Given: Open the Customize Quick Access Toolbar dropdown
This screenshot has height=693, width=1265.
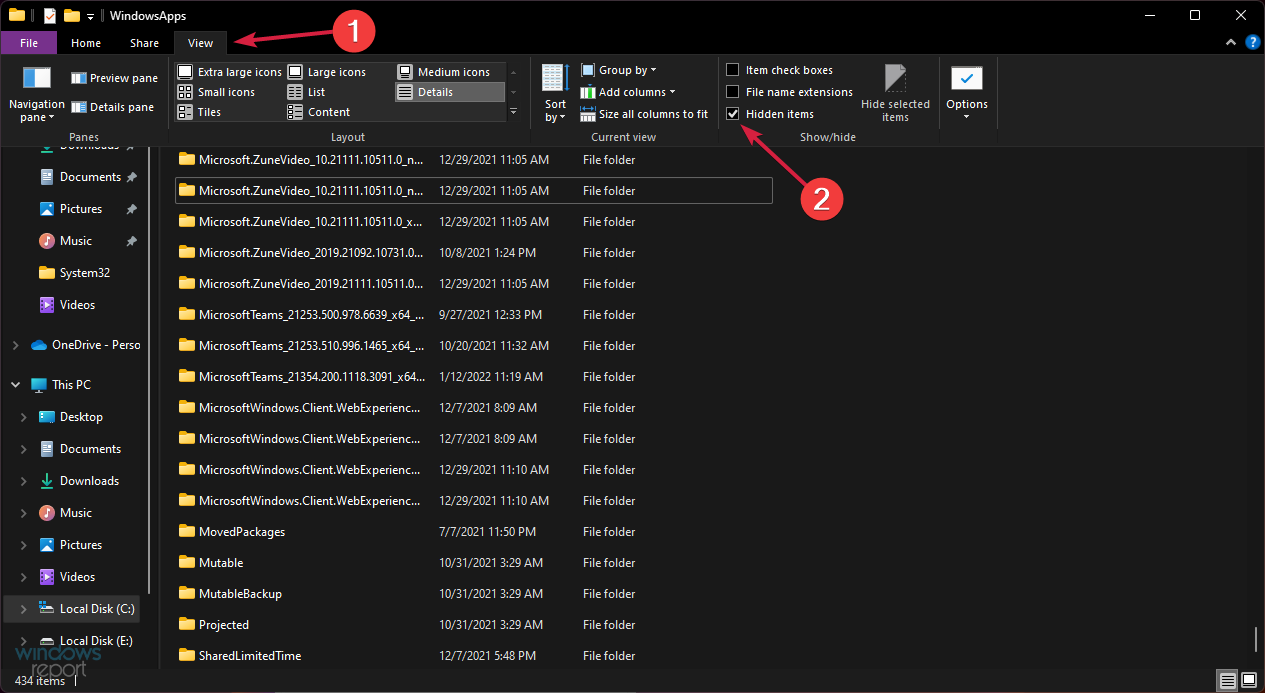Looking at the screenshot, I should coord(90,16).
